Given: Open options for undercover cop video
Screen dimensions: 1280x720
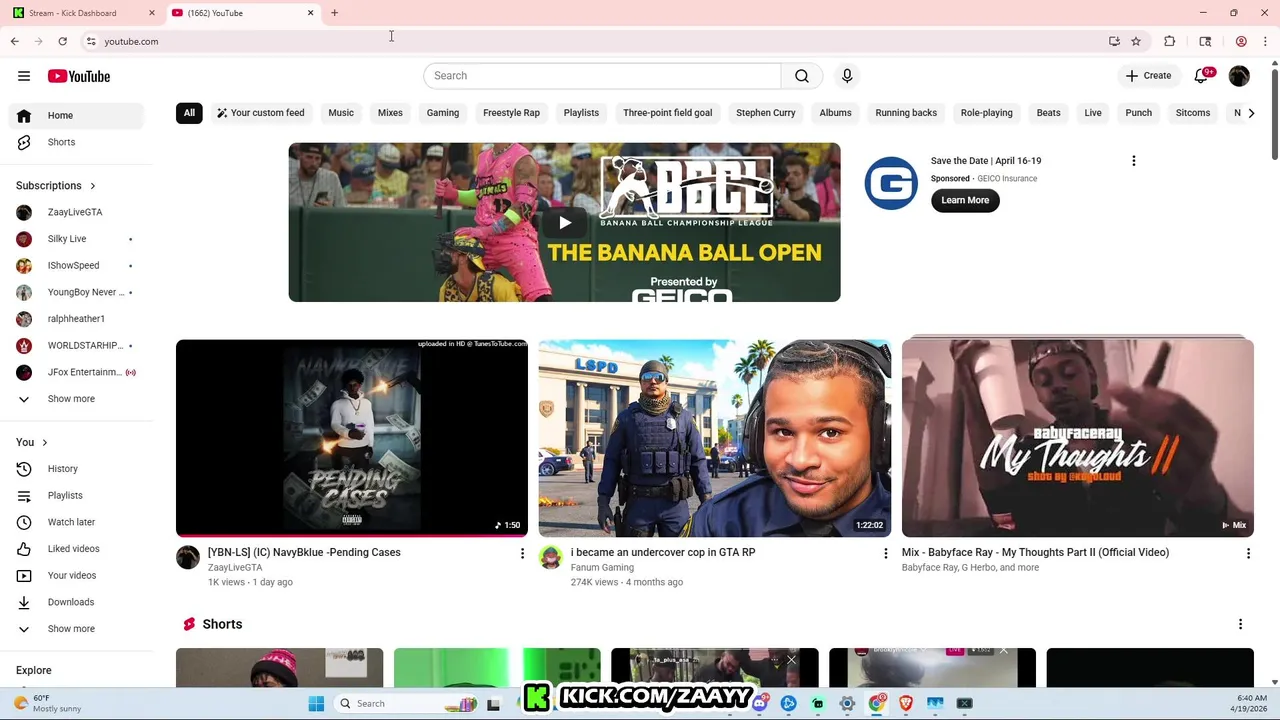Looking at the screenshot, I should click(885, 553).
